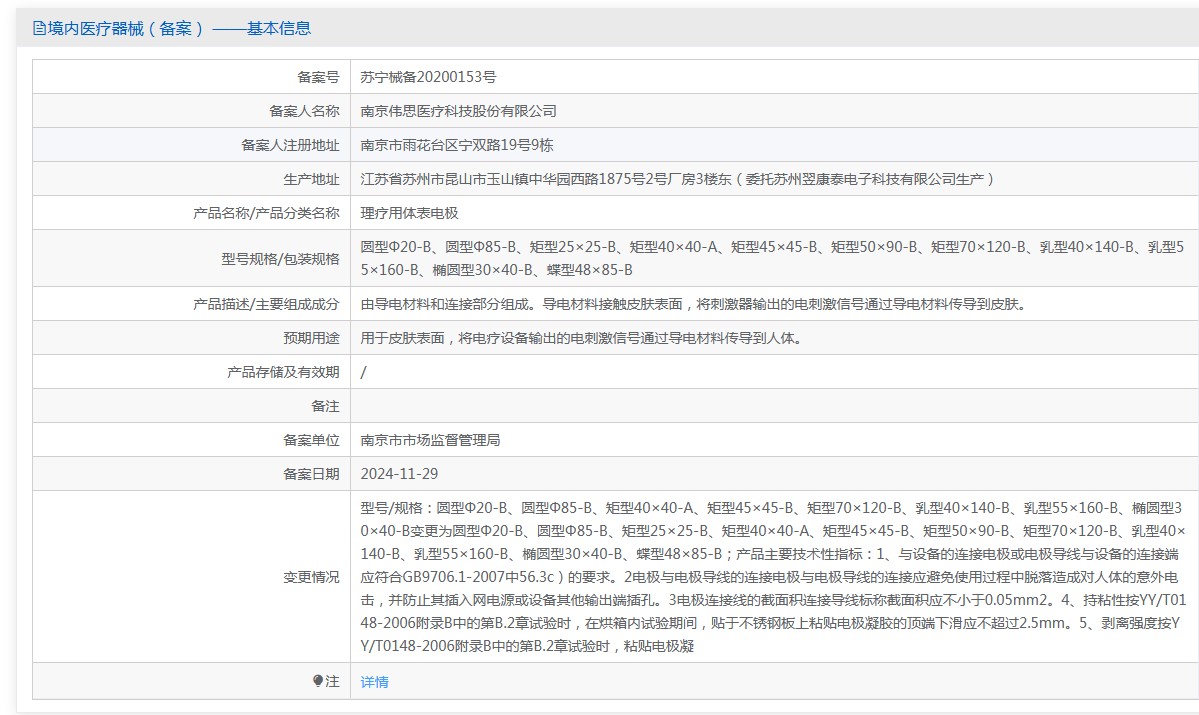The width and height of the screenshot is (1199, 715).
Task: Select the description starting 由导电材料和连接部分组成
Action: point(694,304)
